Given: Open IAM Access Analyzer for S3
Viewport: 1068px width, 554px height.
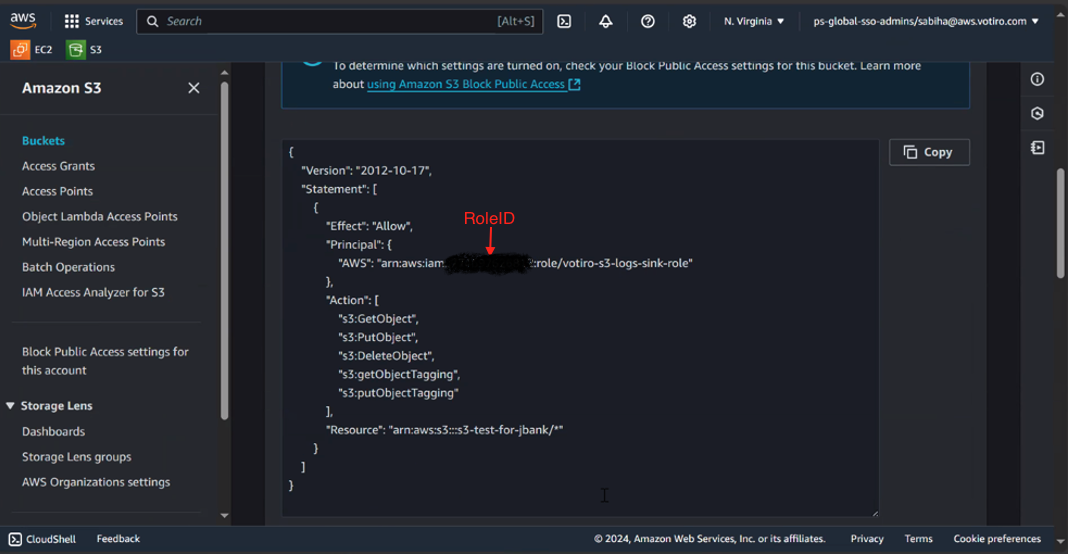Looking at the screenshot, I should pyautogui.click(x=93, y=292).
